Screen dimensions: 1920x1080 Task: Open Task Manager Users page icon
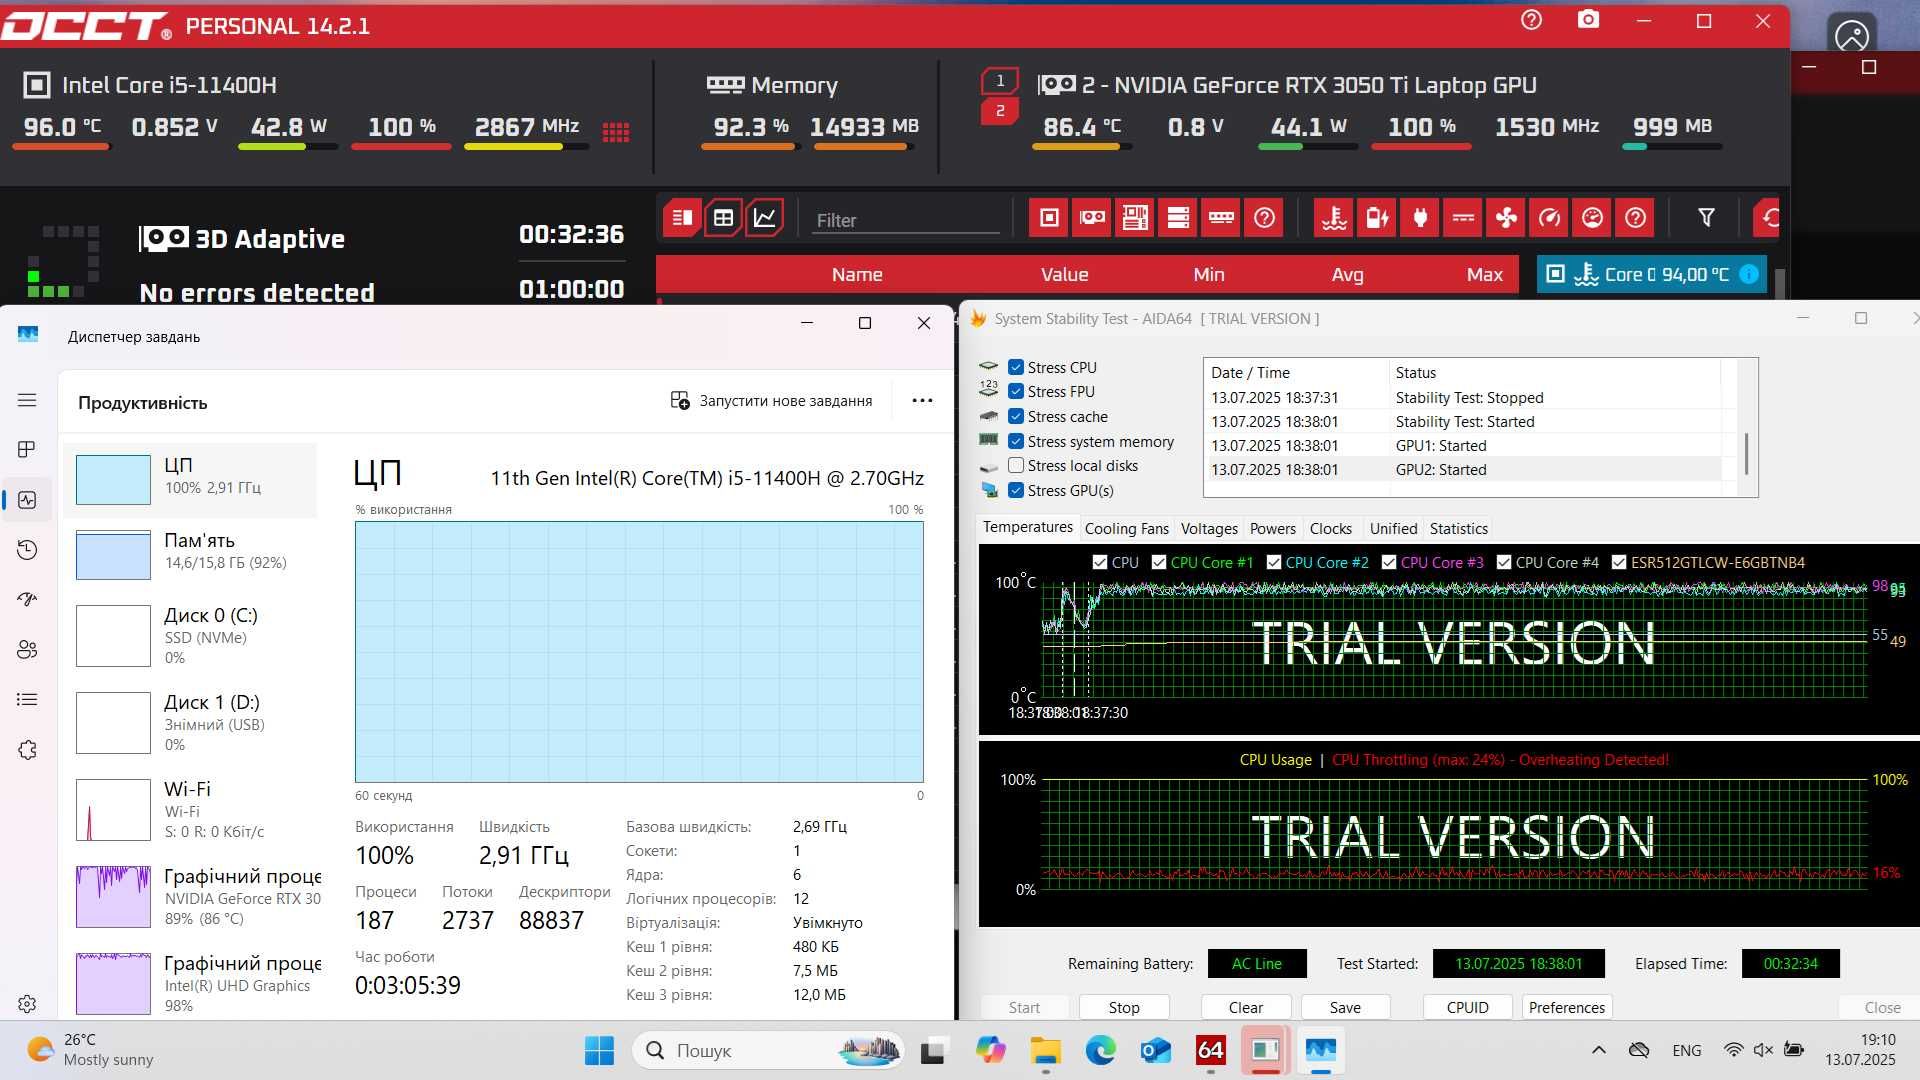(x=27, y=649)
